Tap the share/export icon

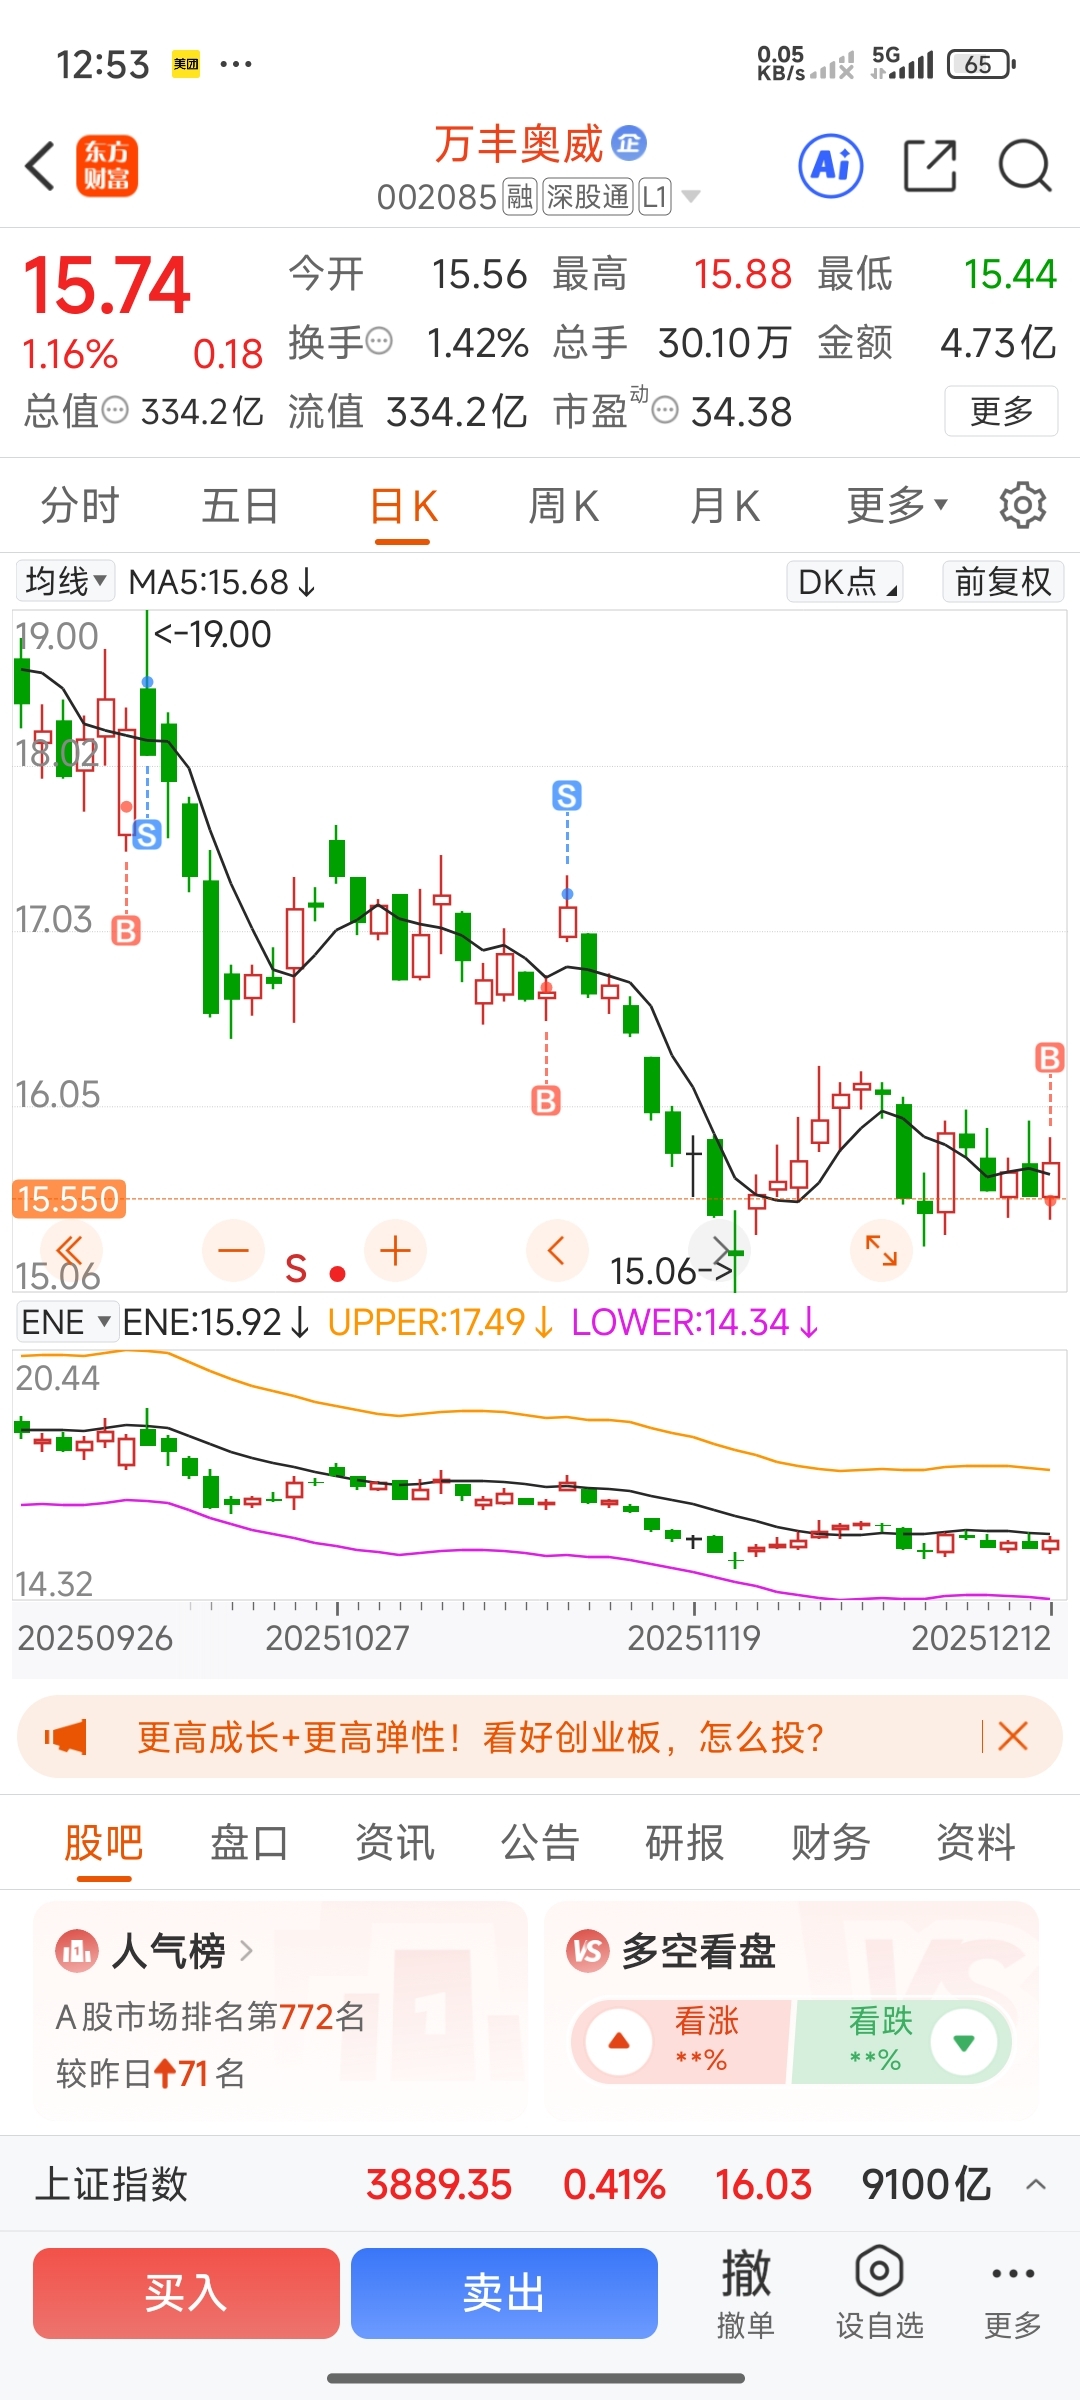pyautogui.click(x=930, y=166)
